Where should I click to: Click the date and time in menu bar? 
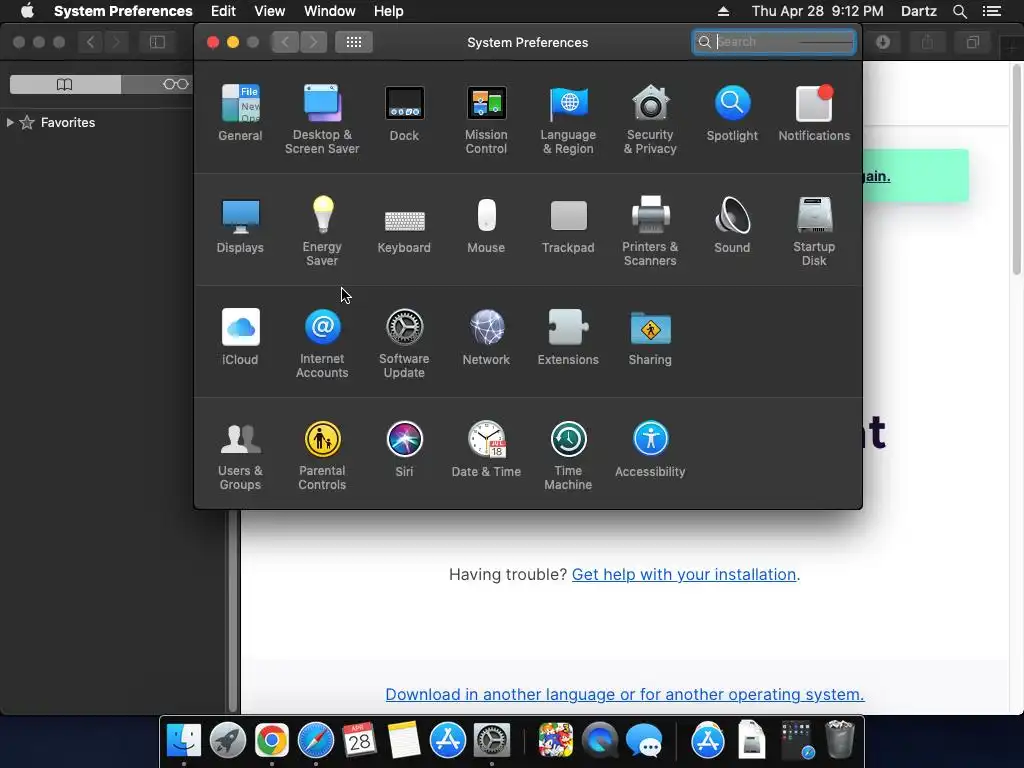[818, 11]
